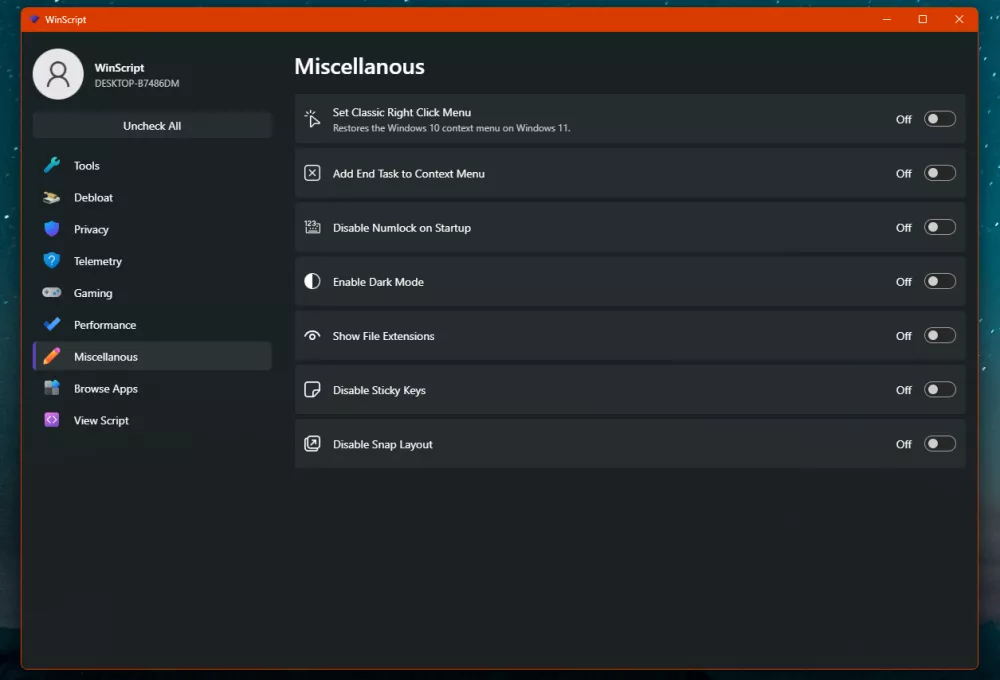Open the Performance section label

[105, 325]
